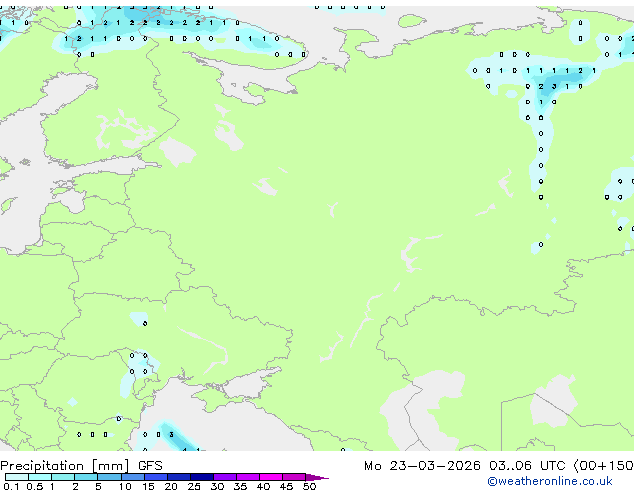Click the '03..06 UTC' time text
This screenshot has width=634, height=490.
pos(527,466)
